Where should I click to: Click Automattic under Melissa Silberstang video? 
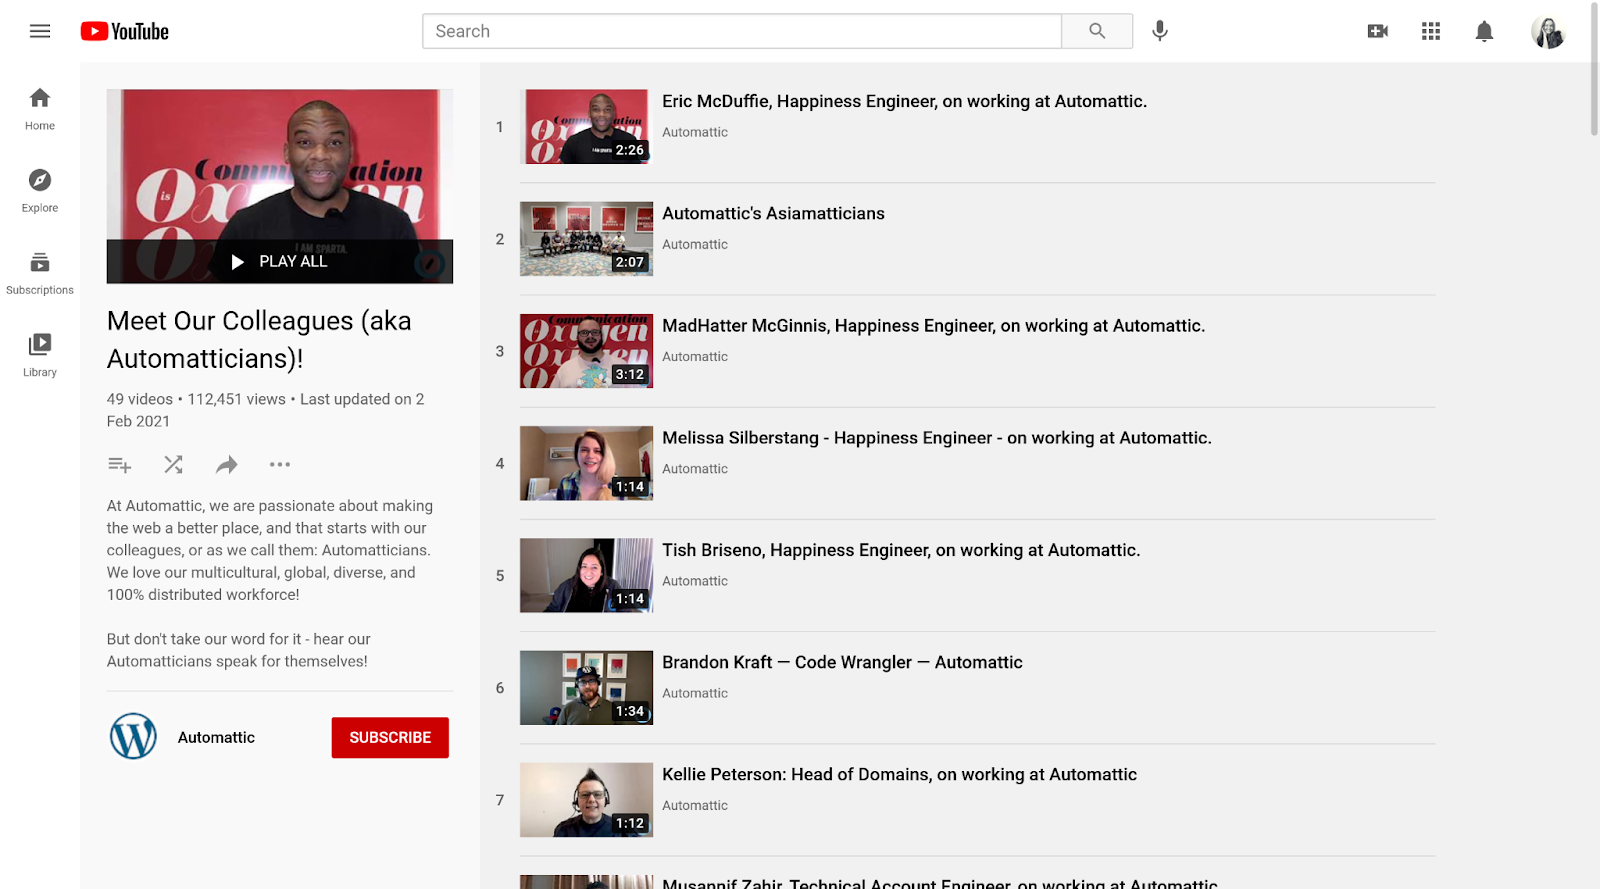pyautogui.click(x=695, y=468)
